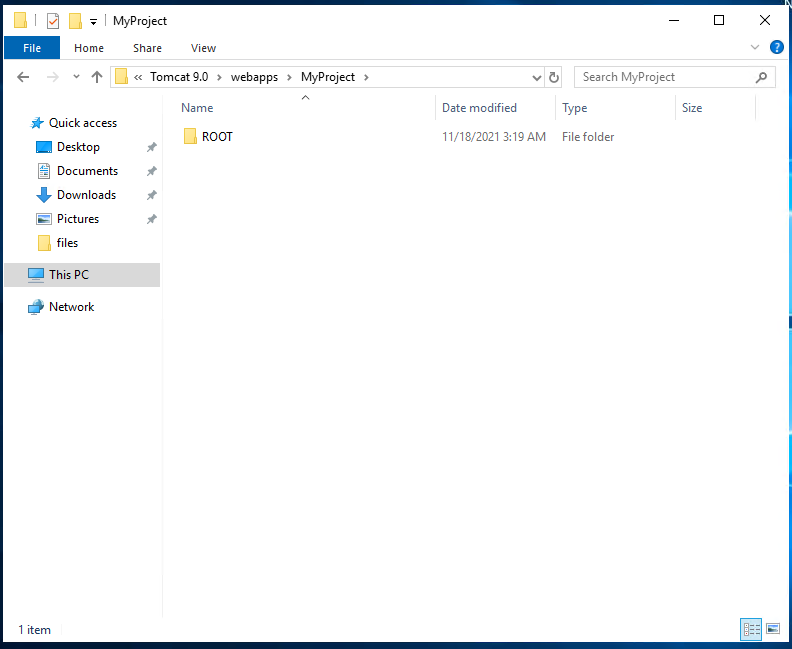This screenshot has height=649, width=792.
Task: Open Documents in the sidebar
Action: coord(87,171)
